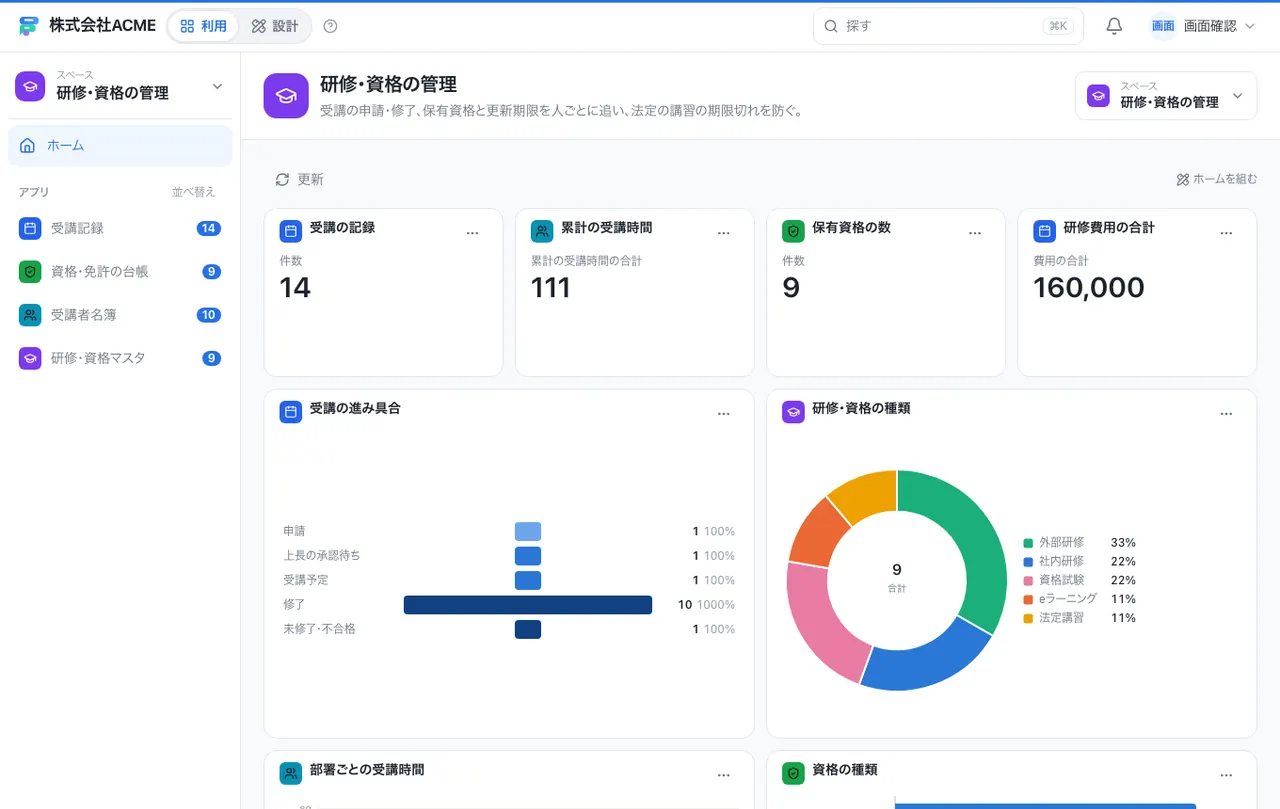Open 受講の記録 card more options

(473, 233)
